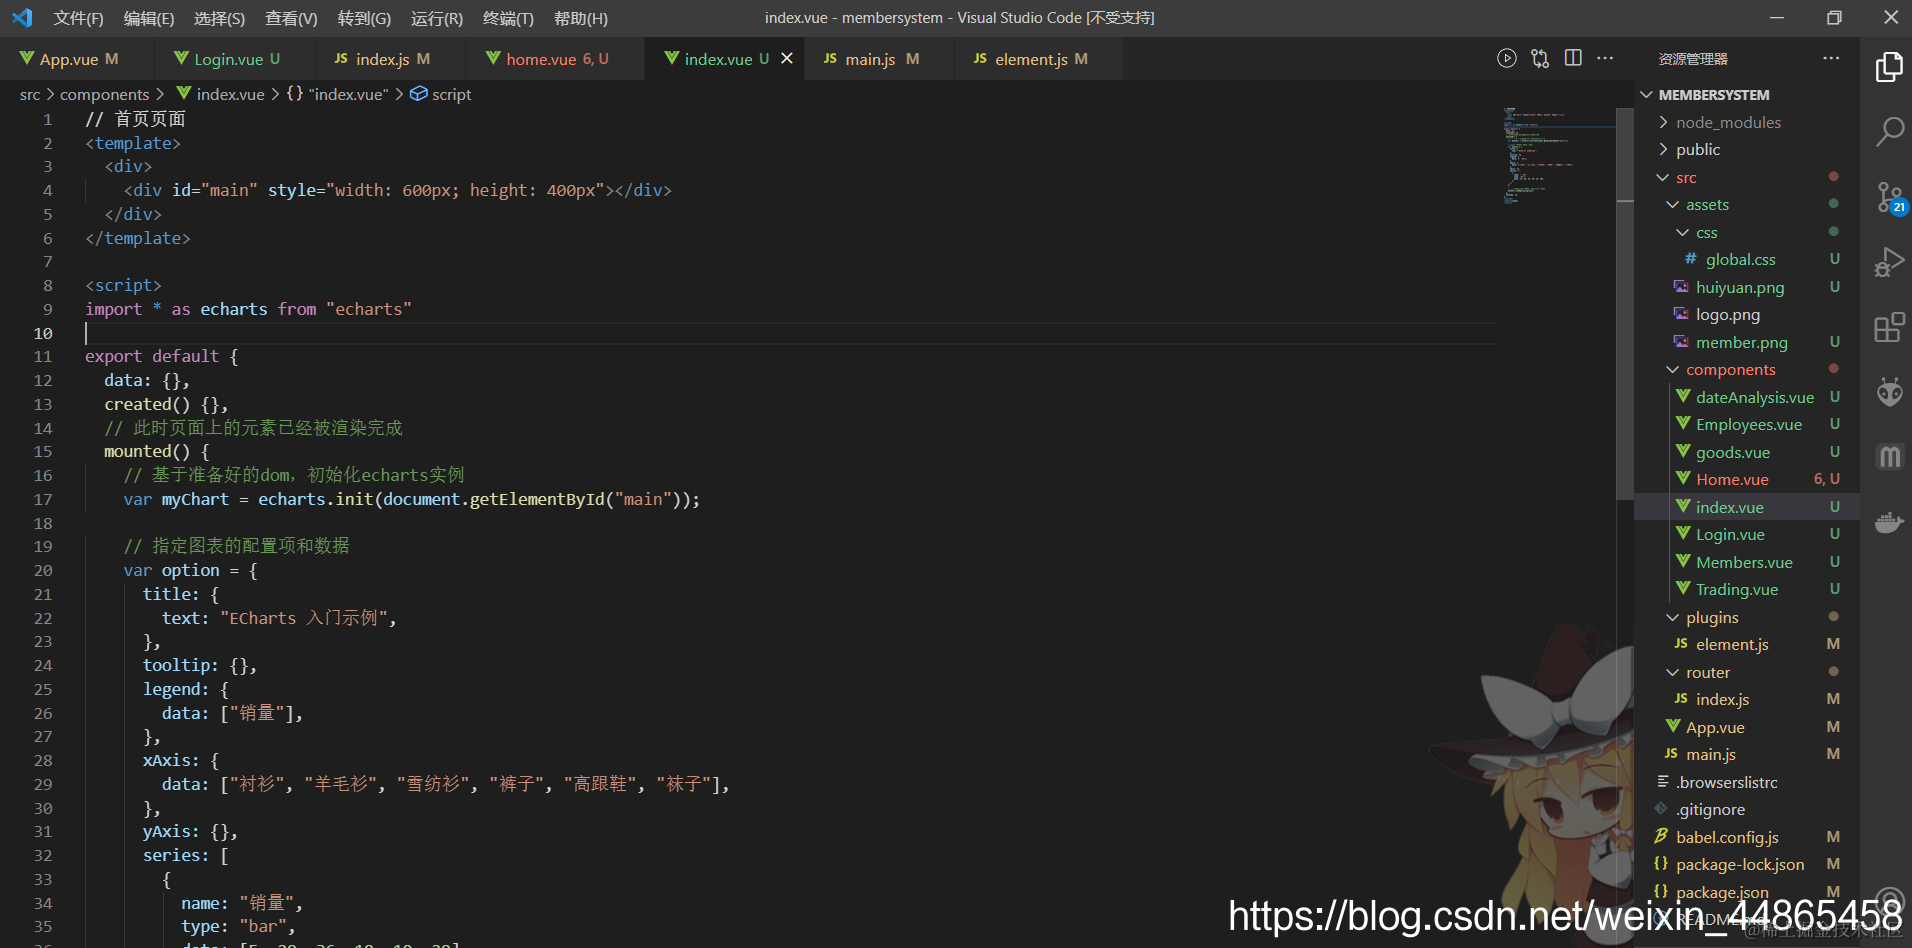Screen dimensions: 1912x948
Task: Open editor more actions ellipsis
Action: pyautogui.click(x=1605, y=58)
